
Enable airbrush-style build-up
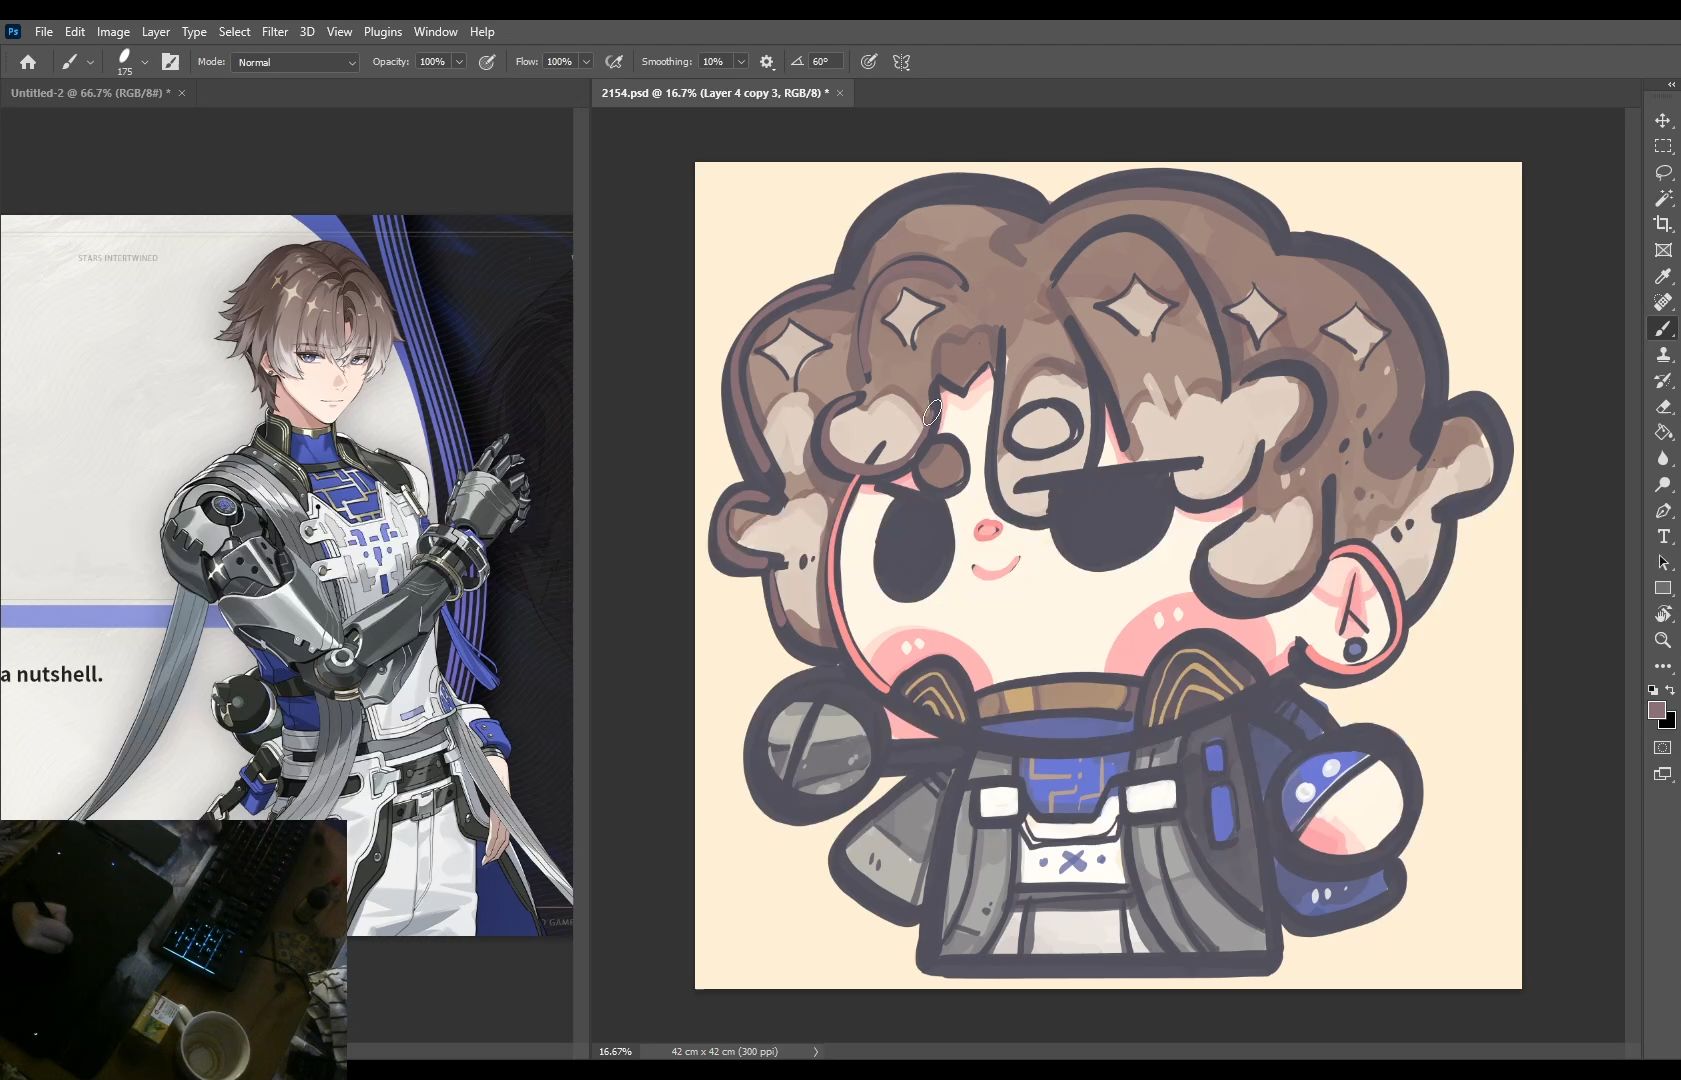614,62
